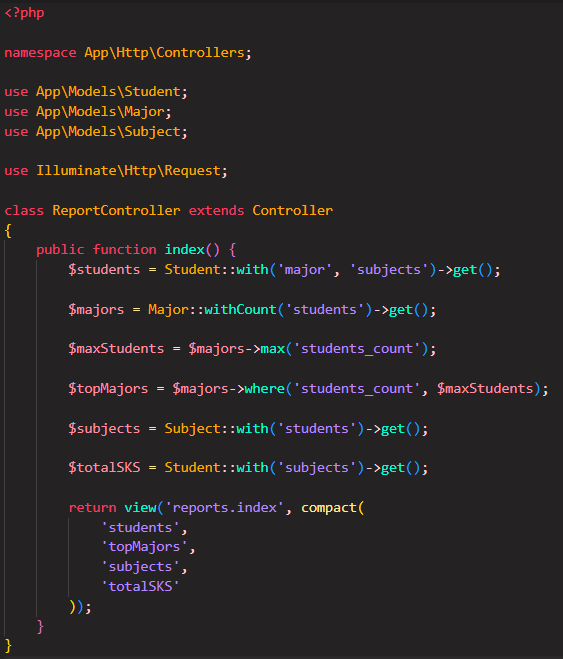The height and width of the screenshot is (659, 563).
Task: Click the '$majors' variable on the withCount line
Action: point(96,310)
